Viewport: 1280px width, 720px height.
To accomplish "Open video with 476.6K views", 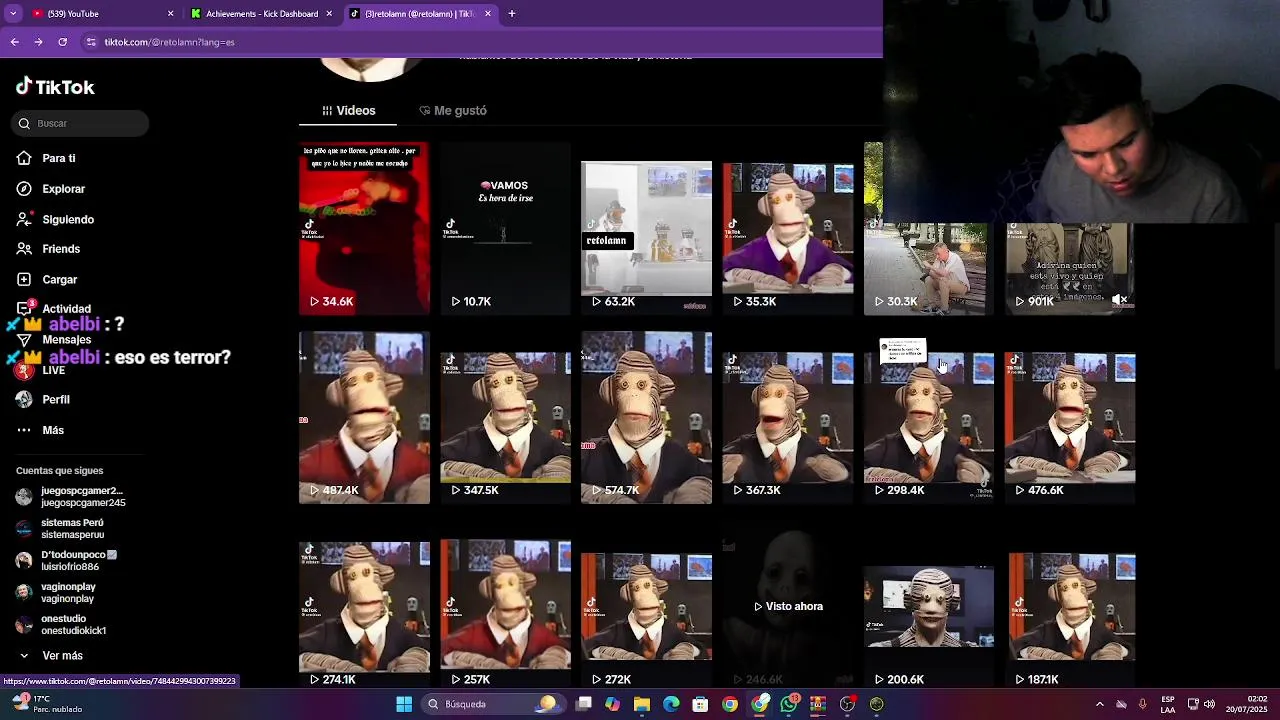I will pos(1070,418).
